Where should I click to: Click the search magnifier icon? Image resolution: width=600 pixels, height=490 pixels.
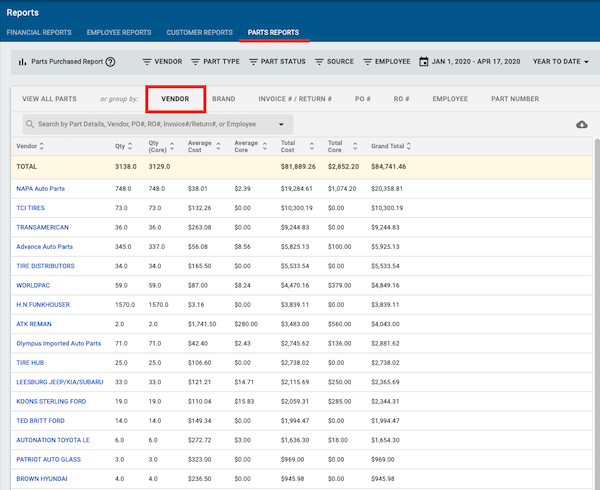coord(30,124)
